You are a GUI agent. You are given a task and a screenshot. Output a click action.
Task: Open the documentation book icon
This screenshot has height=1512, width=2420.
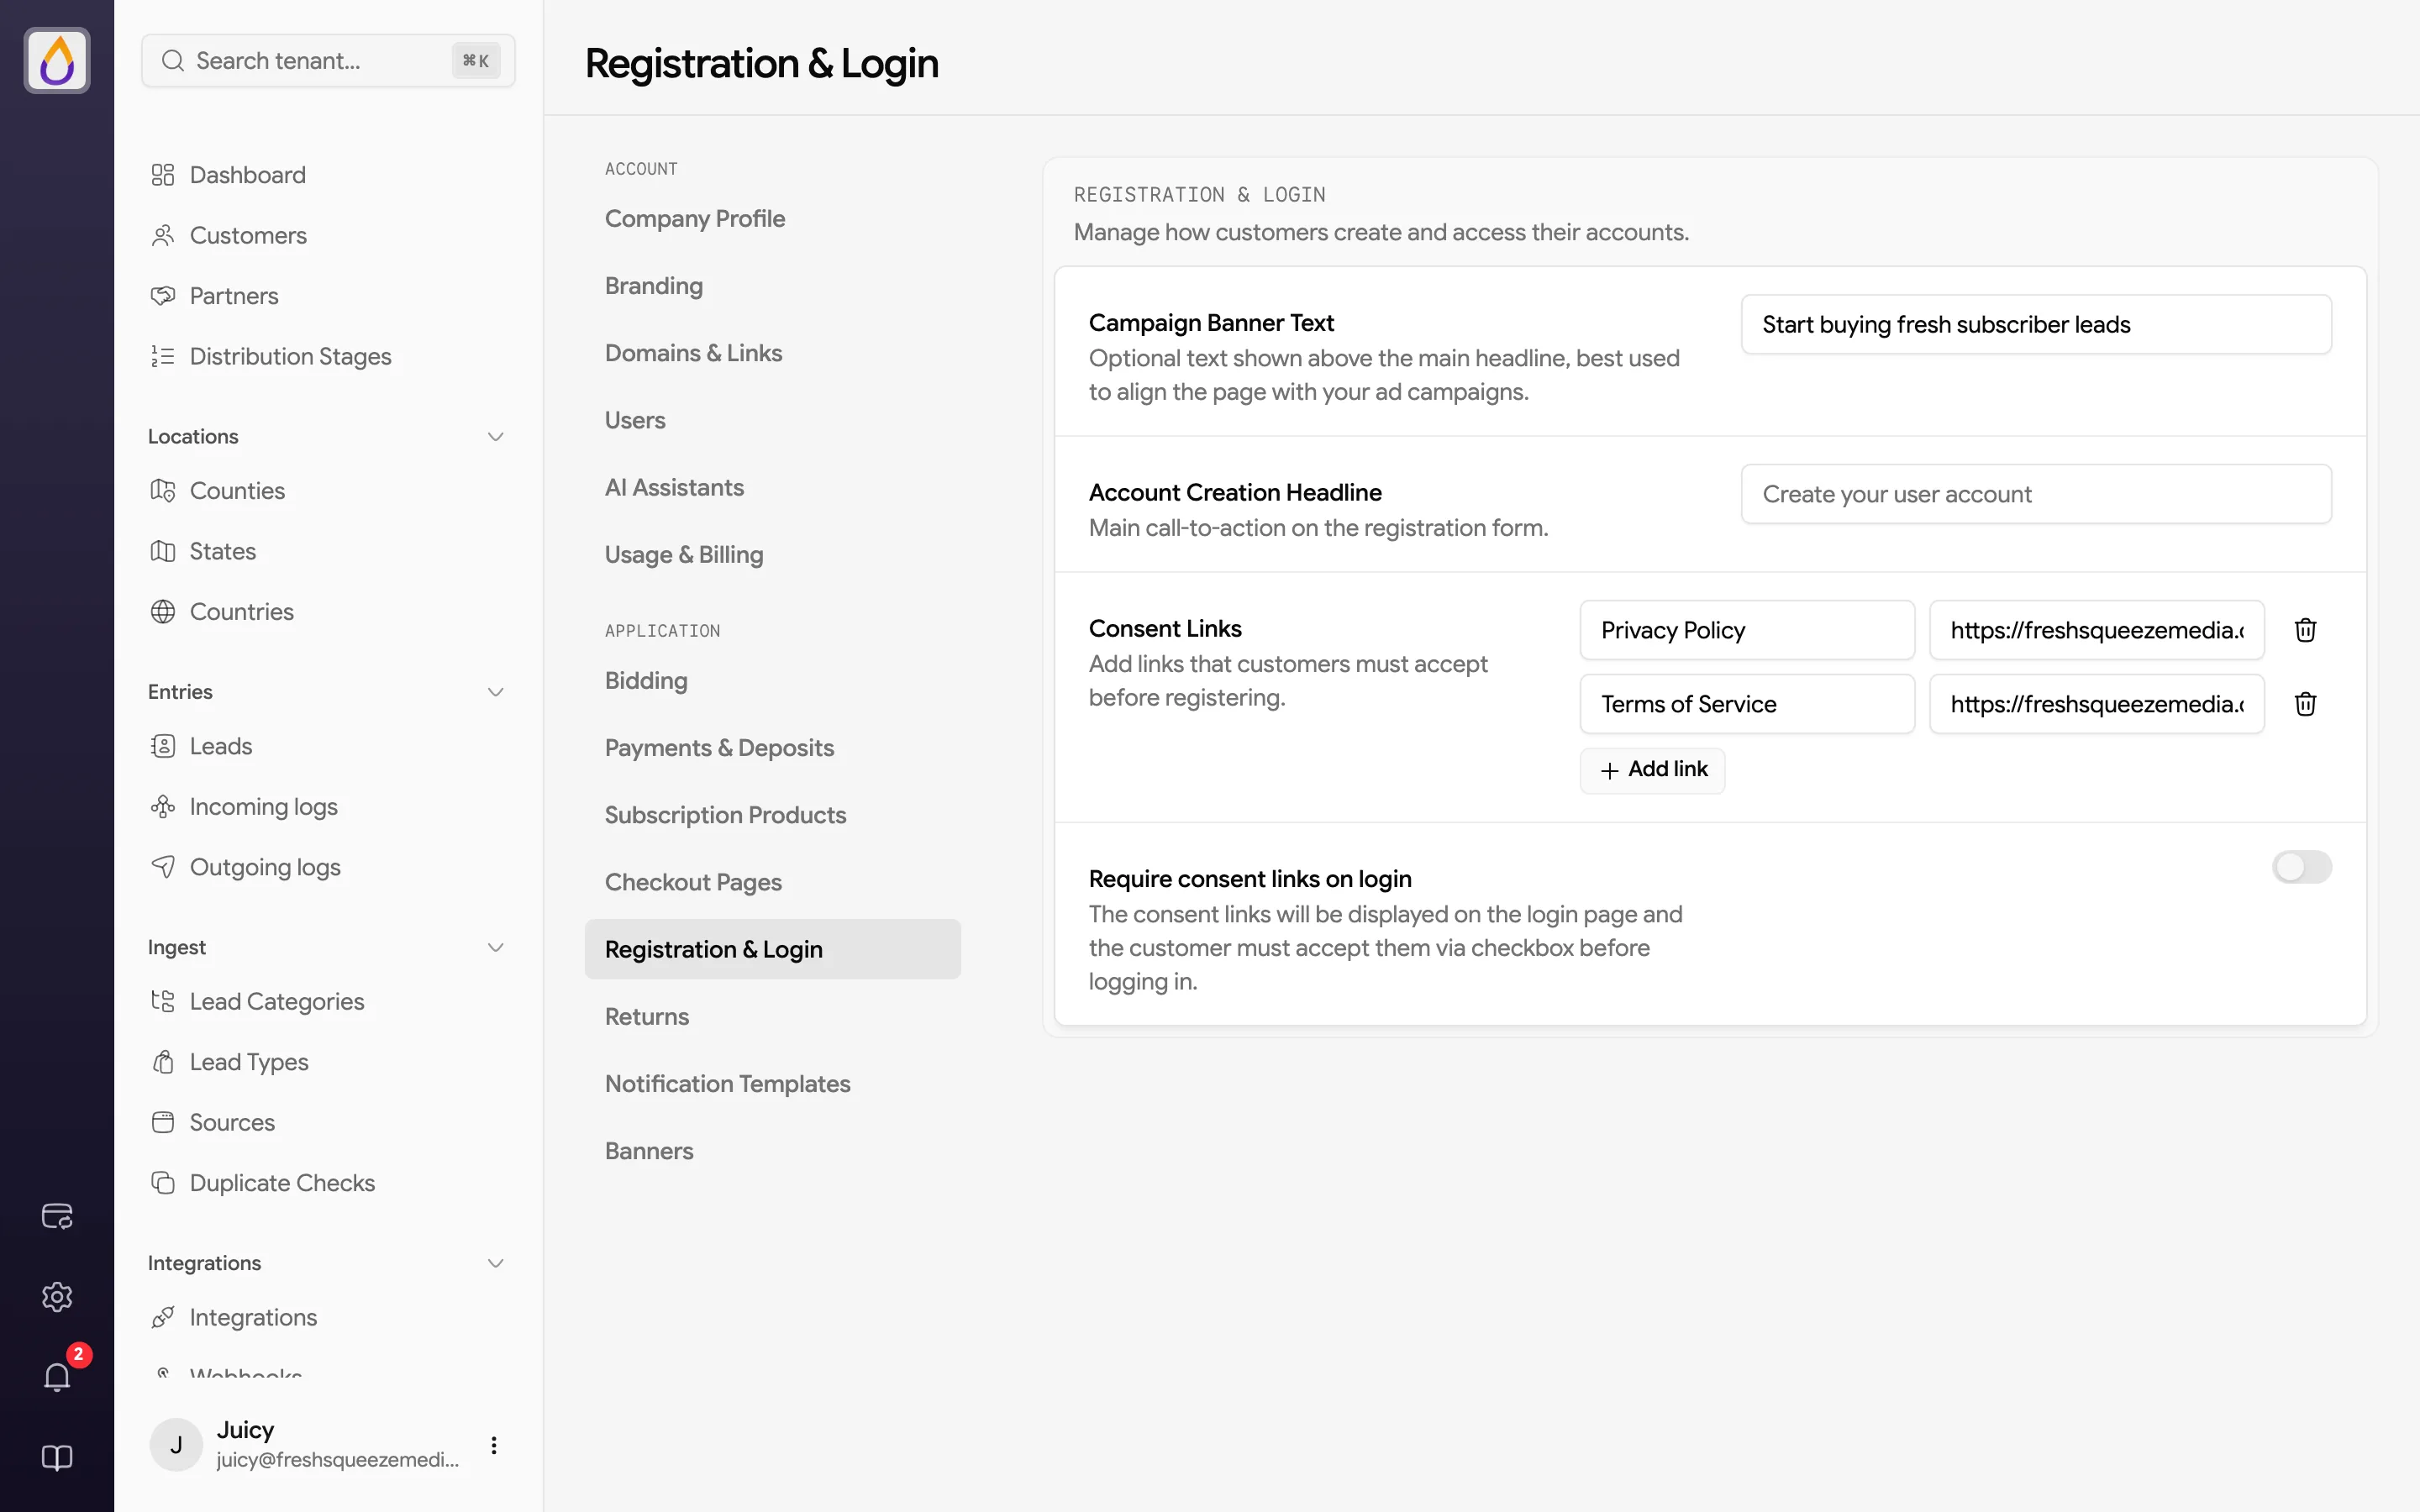click(x=57, y=1457)
